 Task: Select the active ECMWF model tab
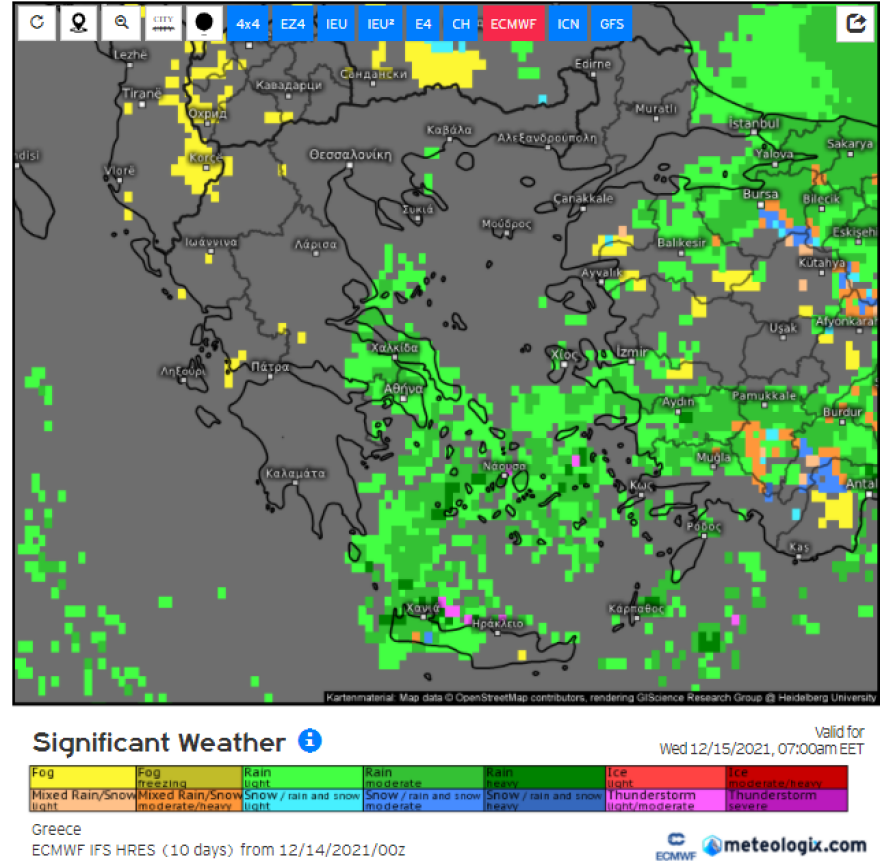[x=514, y=24]
